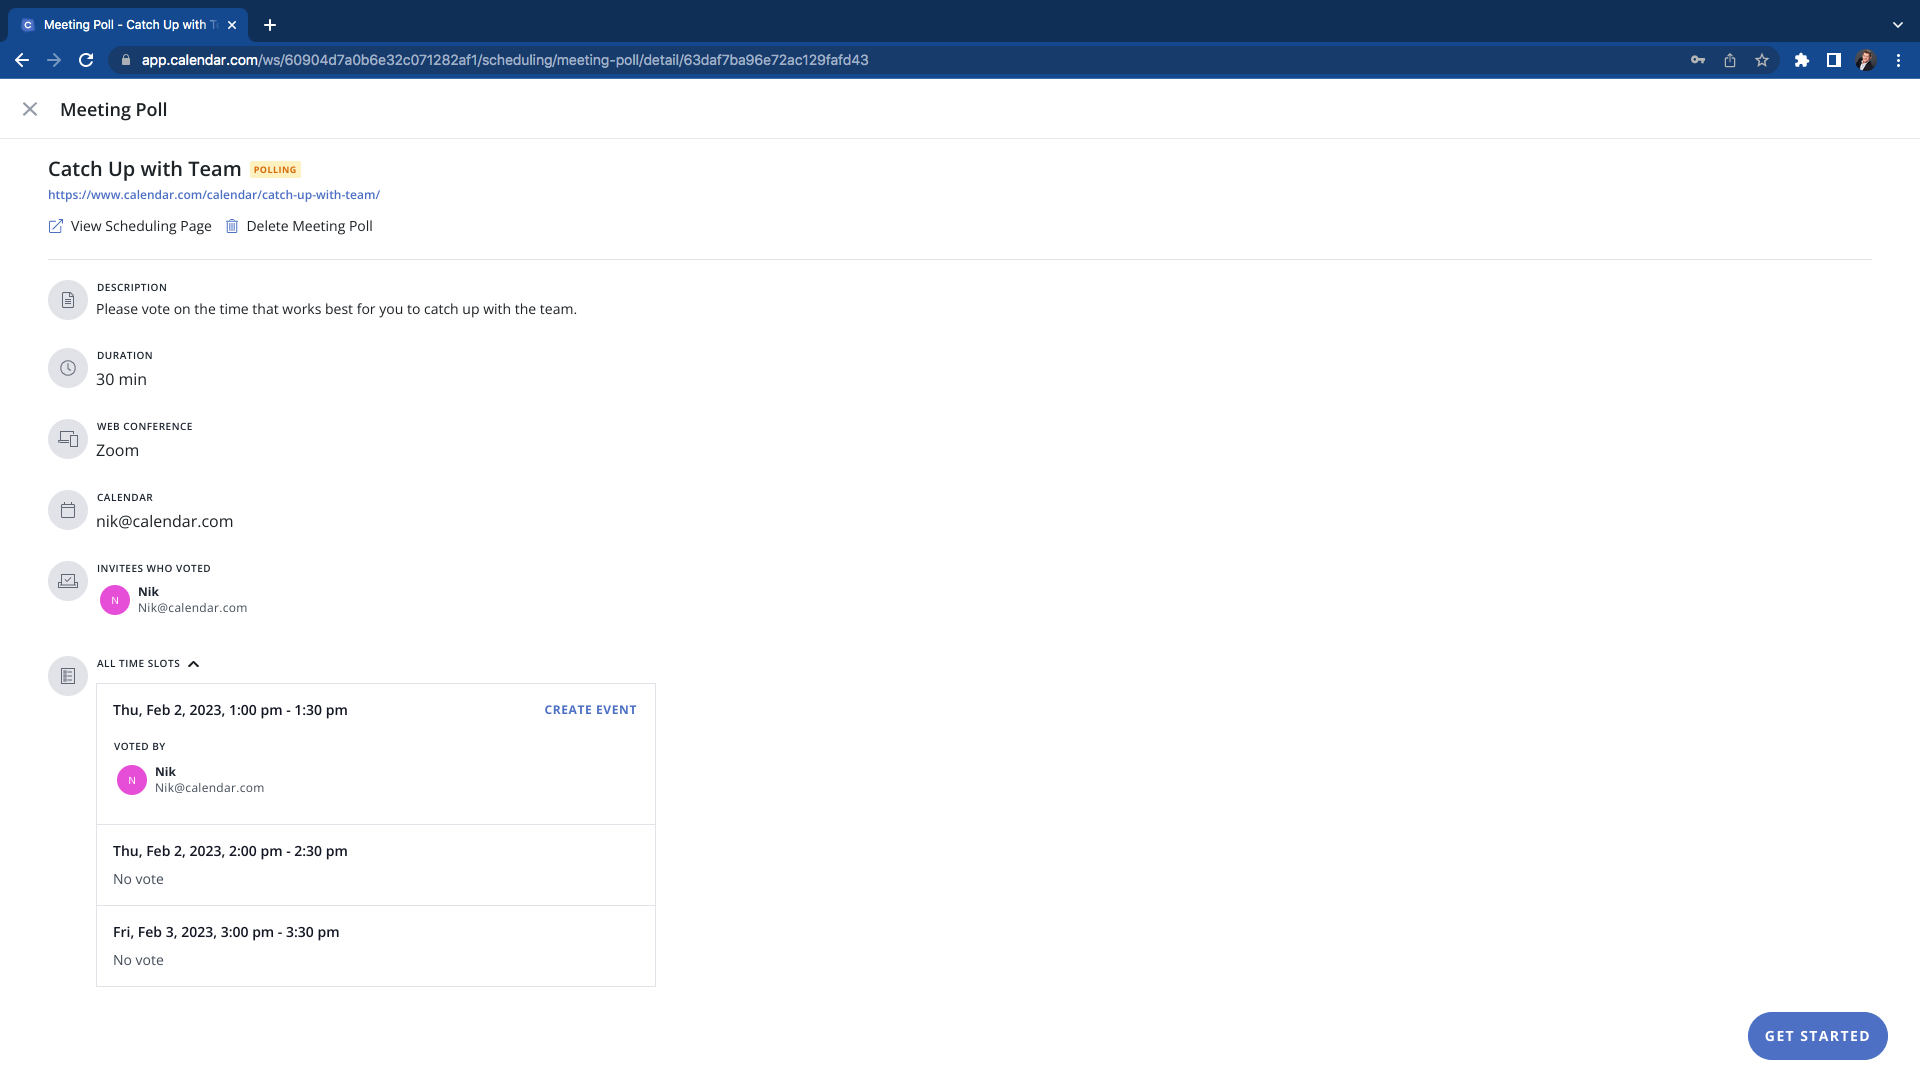Open the Chrome three-dot menu
Image resolution: width=1920 pixels, height=1080 pixels.
(1898, 60)
